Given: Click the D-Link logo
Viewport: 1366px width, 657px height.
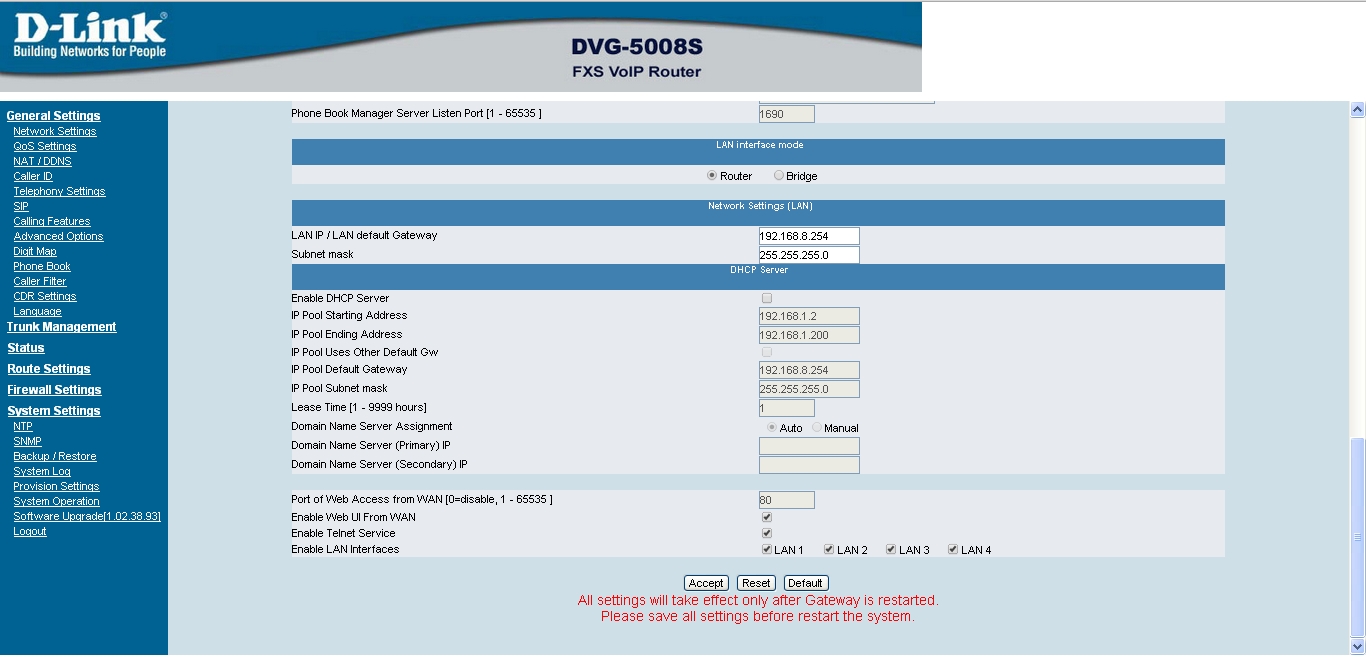Looking at the screenshot, I should click(90, 35).
